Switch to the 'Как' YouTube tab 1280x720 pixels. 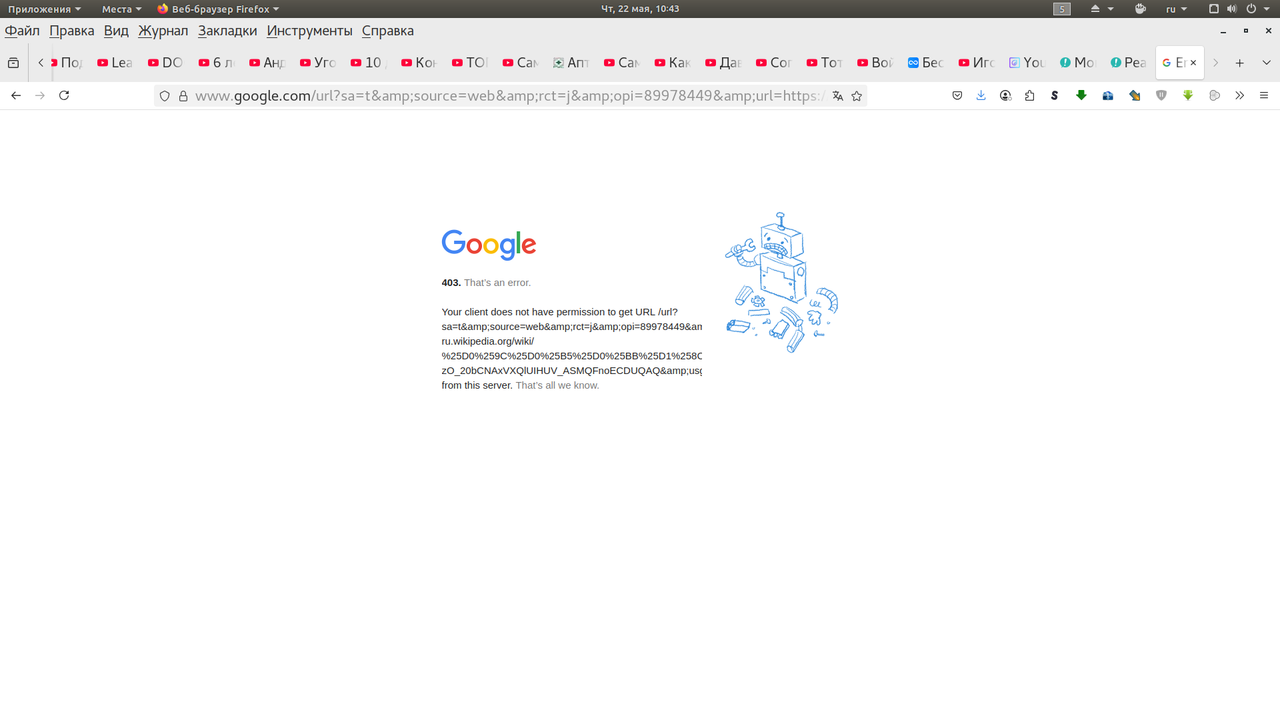[x=673, y=62]
